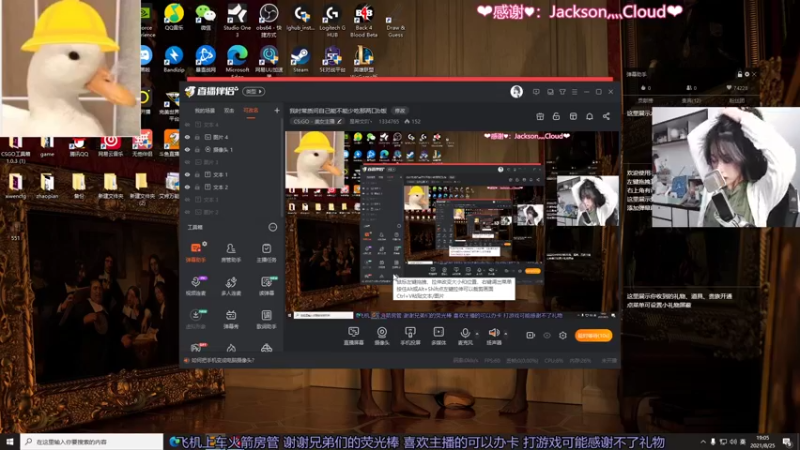
Task: Show the hidden 文本 3 layer
Action: 187,199
